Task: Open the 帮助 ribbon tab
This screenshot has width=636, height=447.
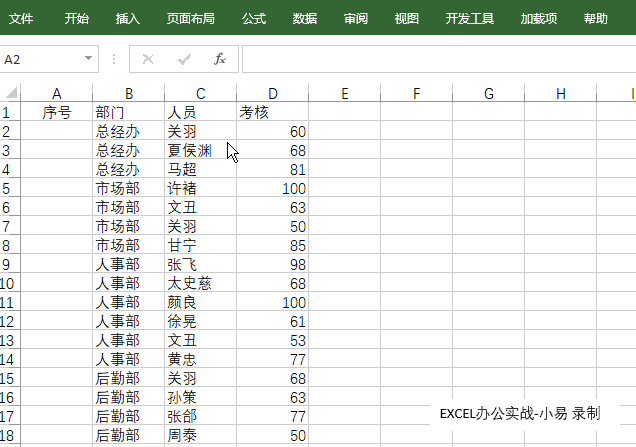Action: pos(595,18)
